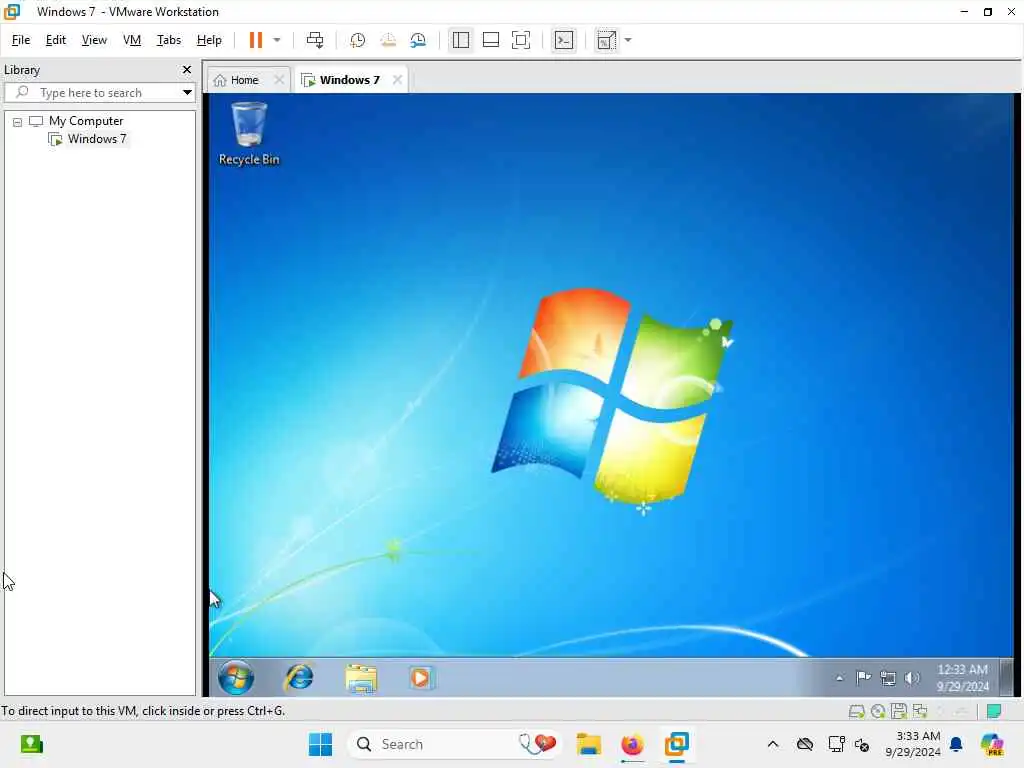Send Ctrl+Alt+Del to the VM
1024x768 pixels.
(x=315, y=40)
